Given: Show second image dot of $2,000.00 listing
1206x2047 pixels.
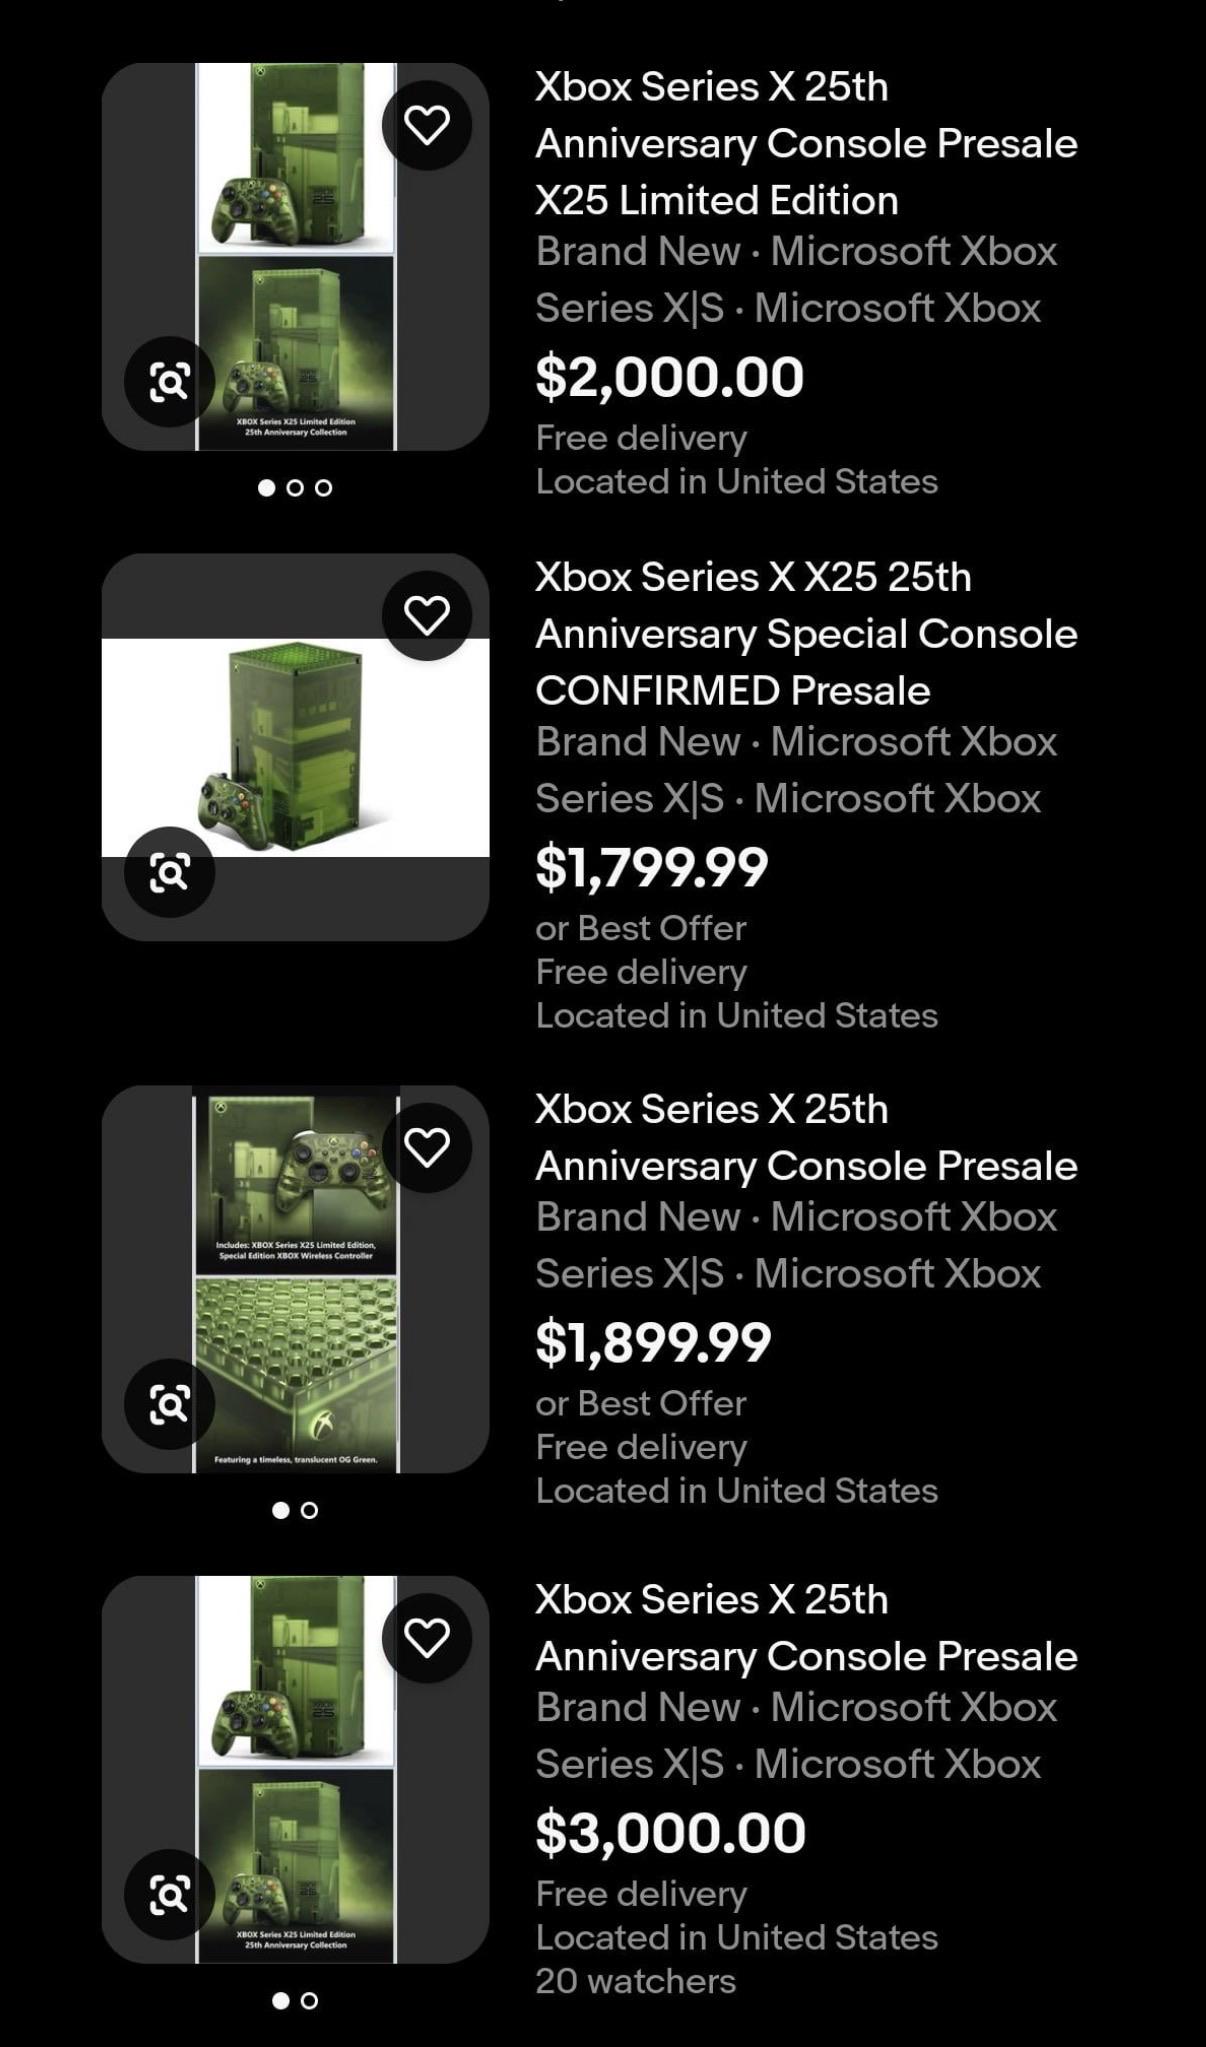Looking at the screenshot, I should 295,488.
